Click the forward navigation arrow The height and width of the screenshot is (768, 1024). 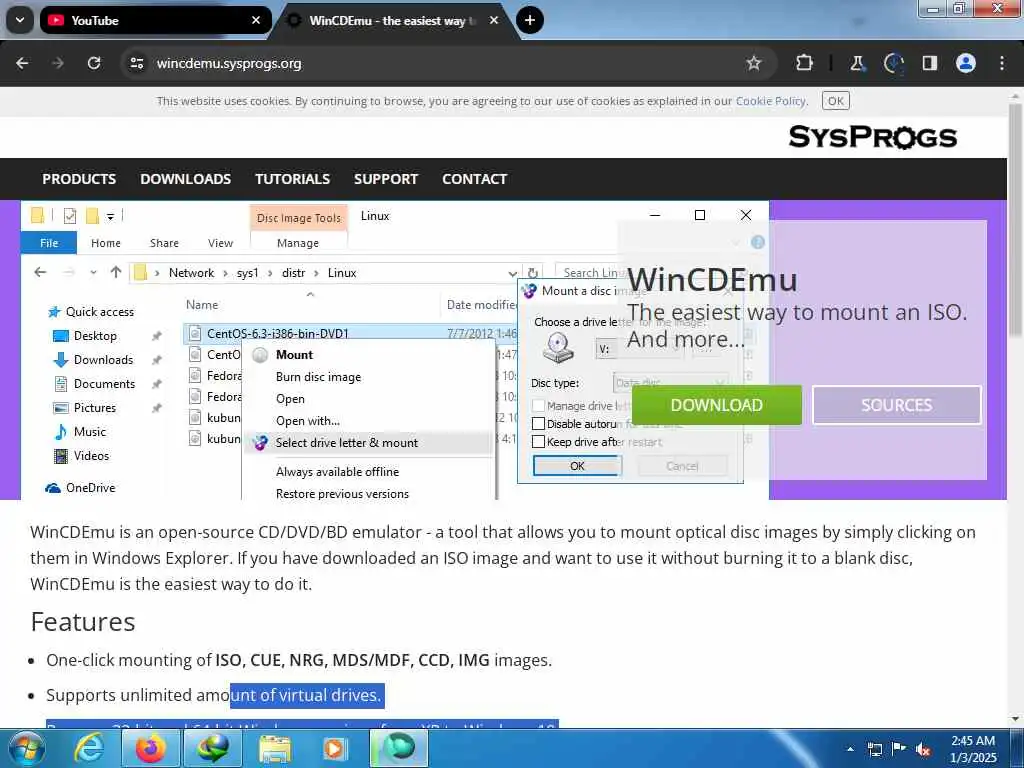(58, 63)
